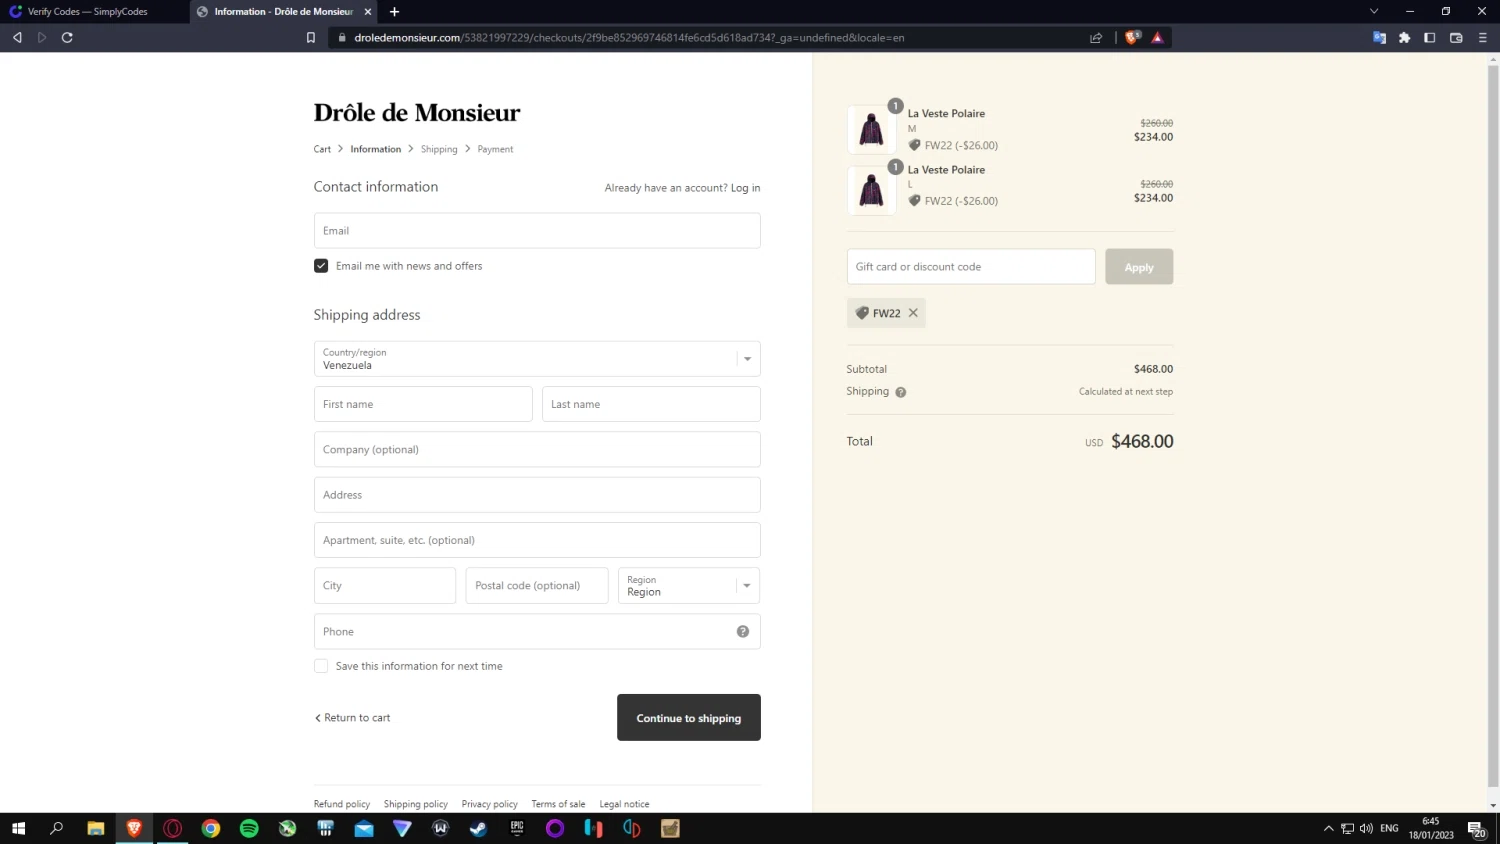Click the Log in link
This screenshot has width=1500, height=844.
pyautogui.click(x=745, y=188)
